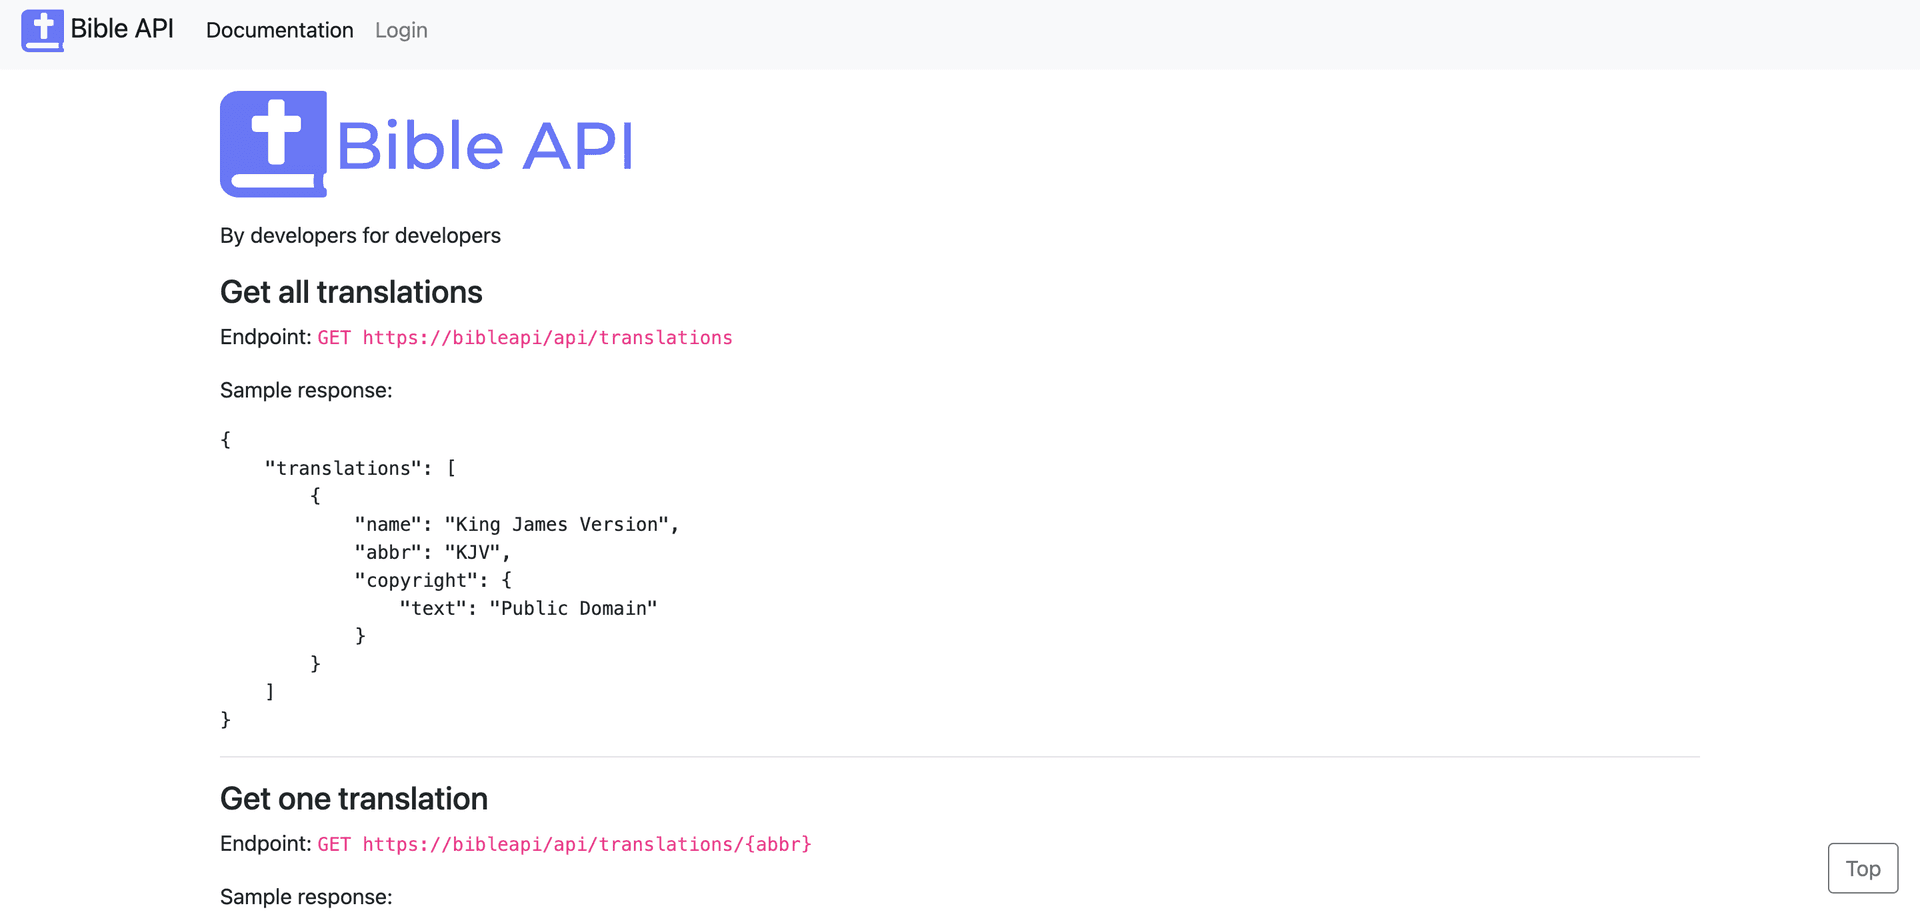Click 'King James Version' in the sample response
Screen dimensions: 1920x915
click(560, 523)
